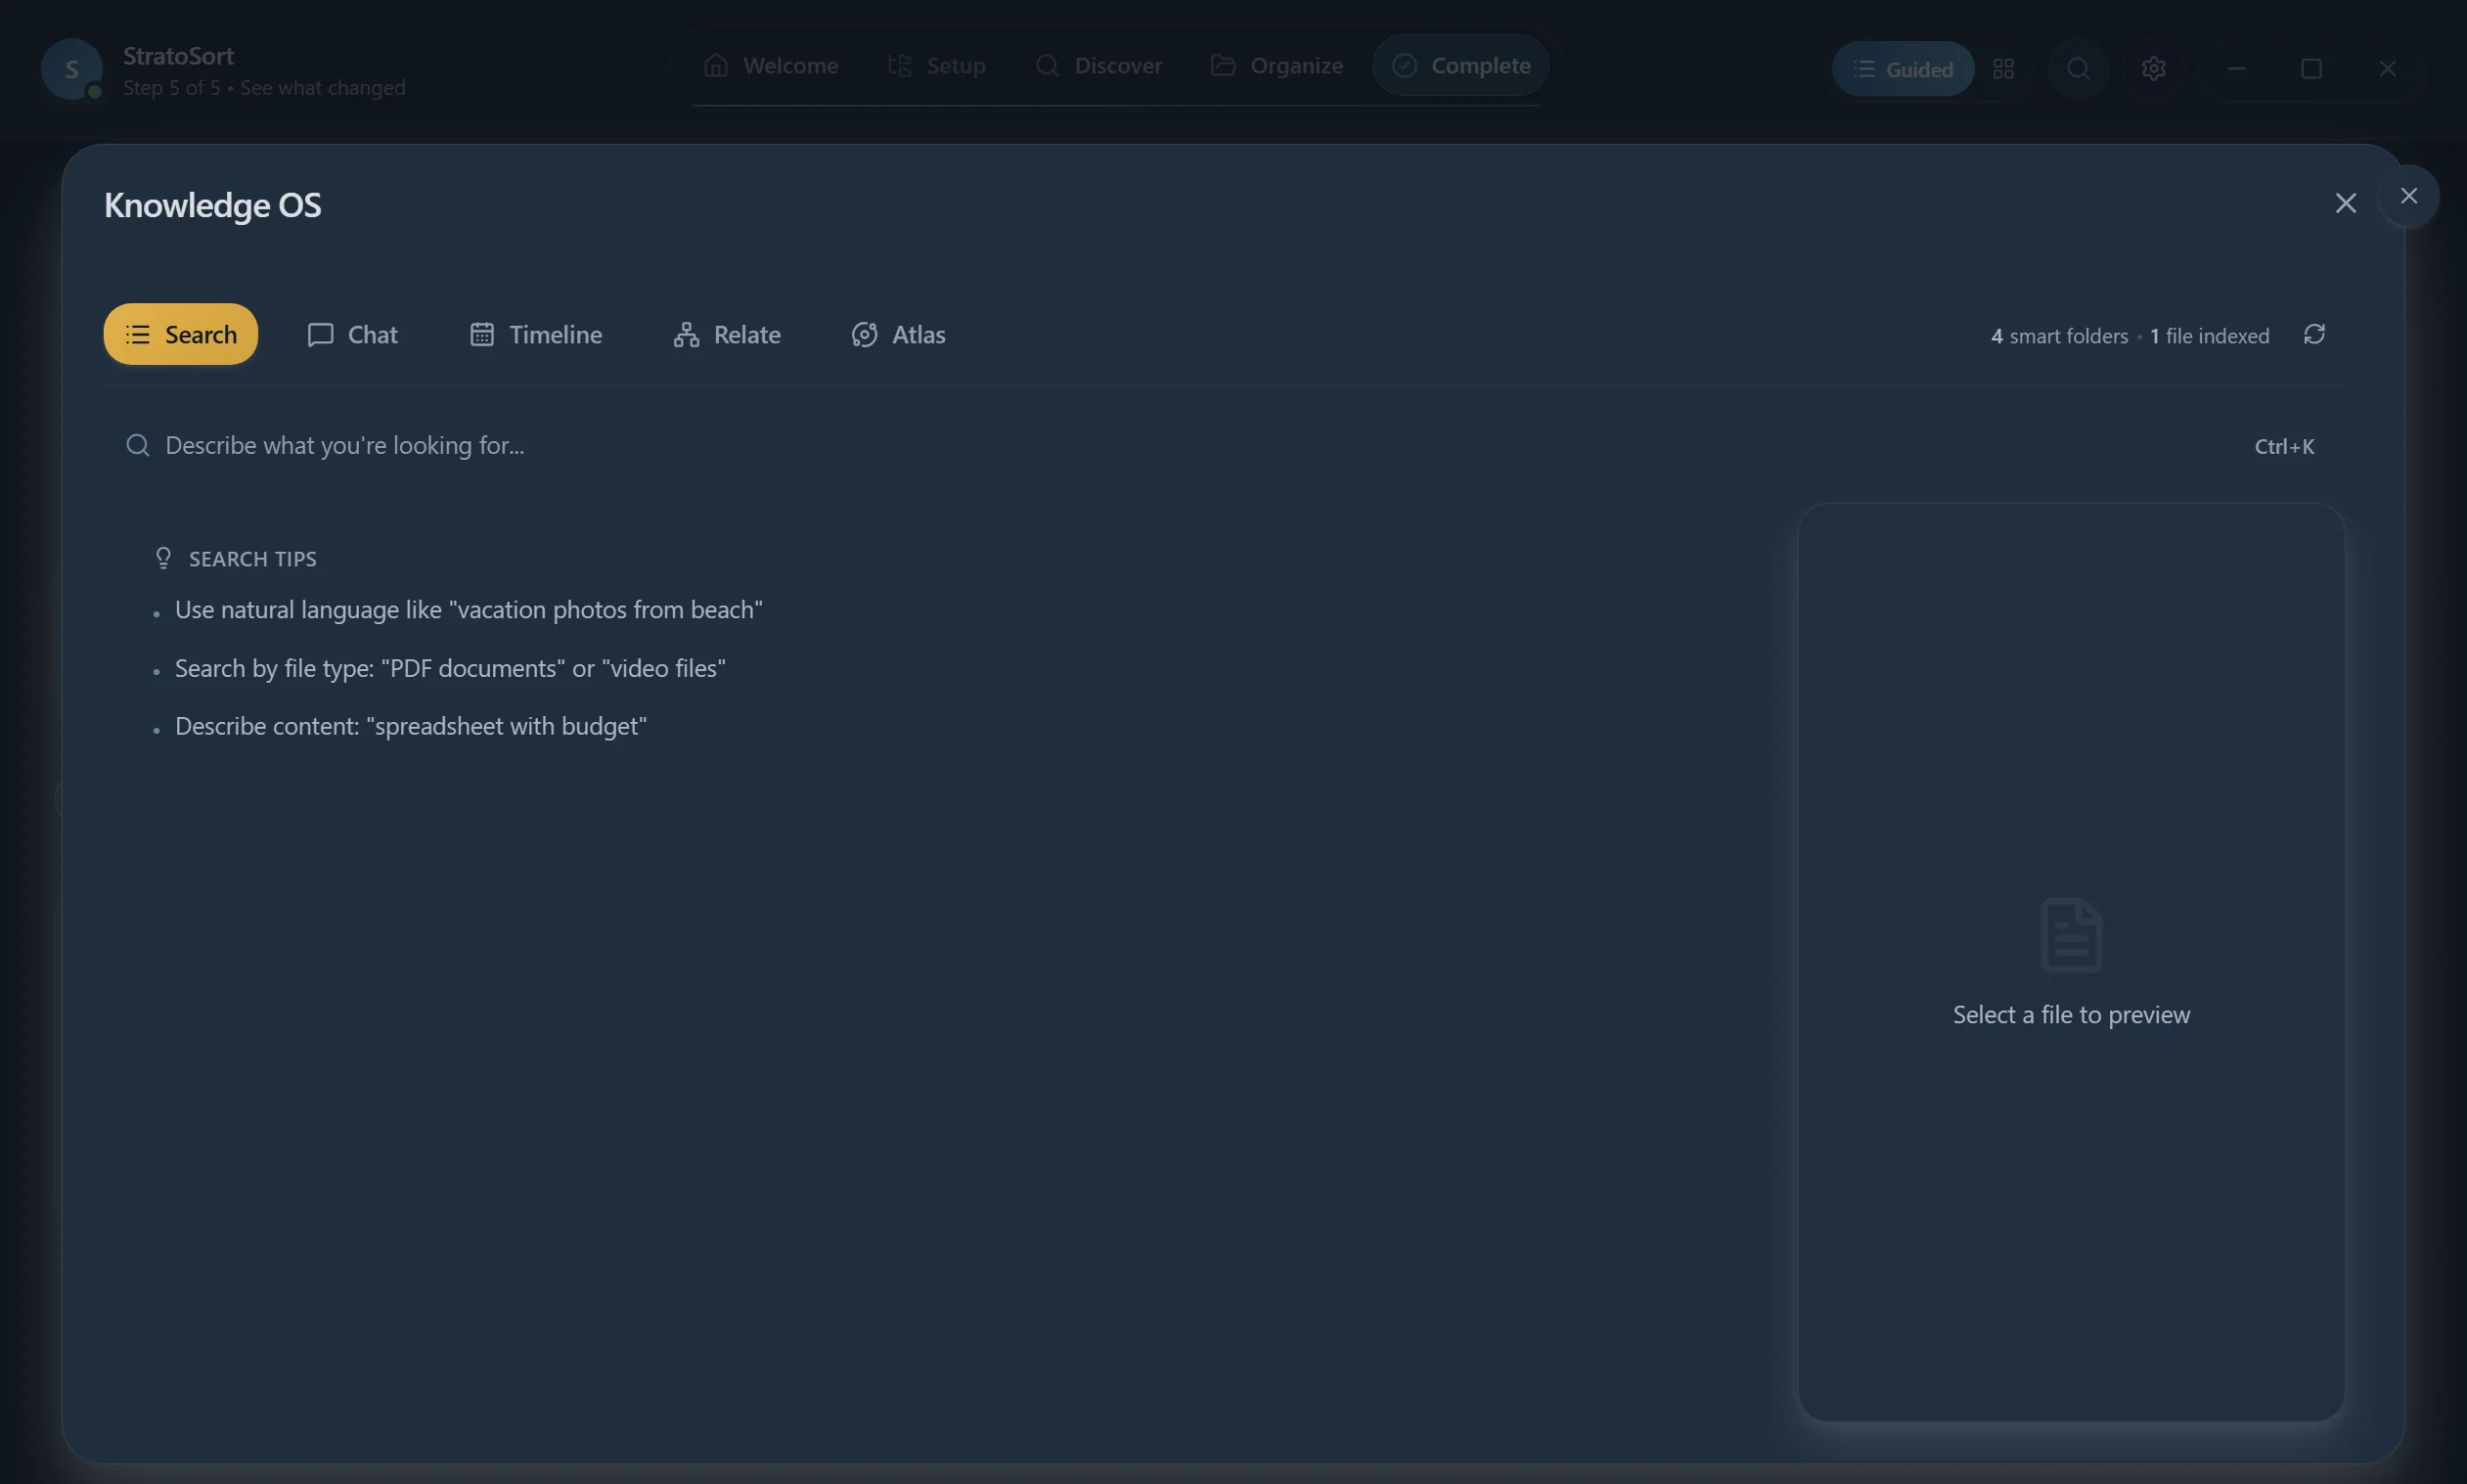Viewport: 2467px width, 1484px height.
Task: Click the document icon in preview pane
Action: tap(2071, 935)
